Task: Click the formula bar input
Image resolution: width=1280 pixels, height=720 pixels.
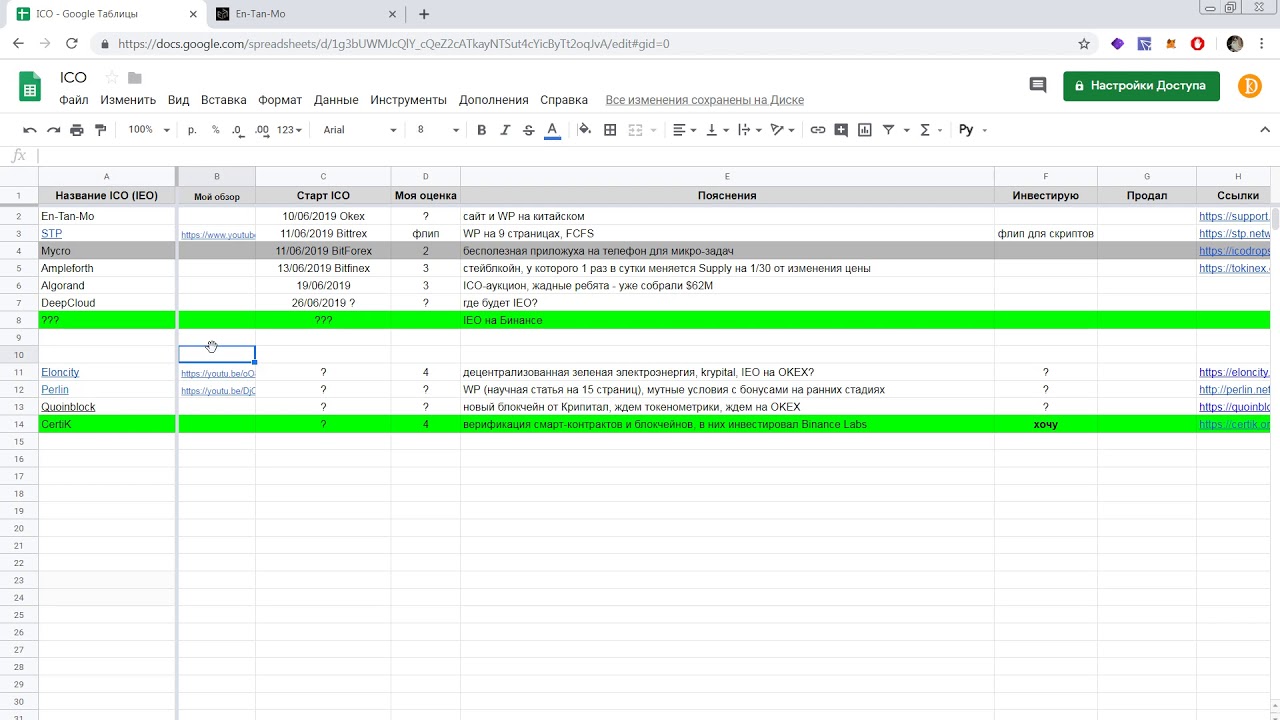Action: (657, 156)
